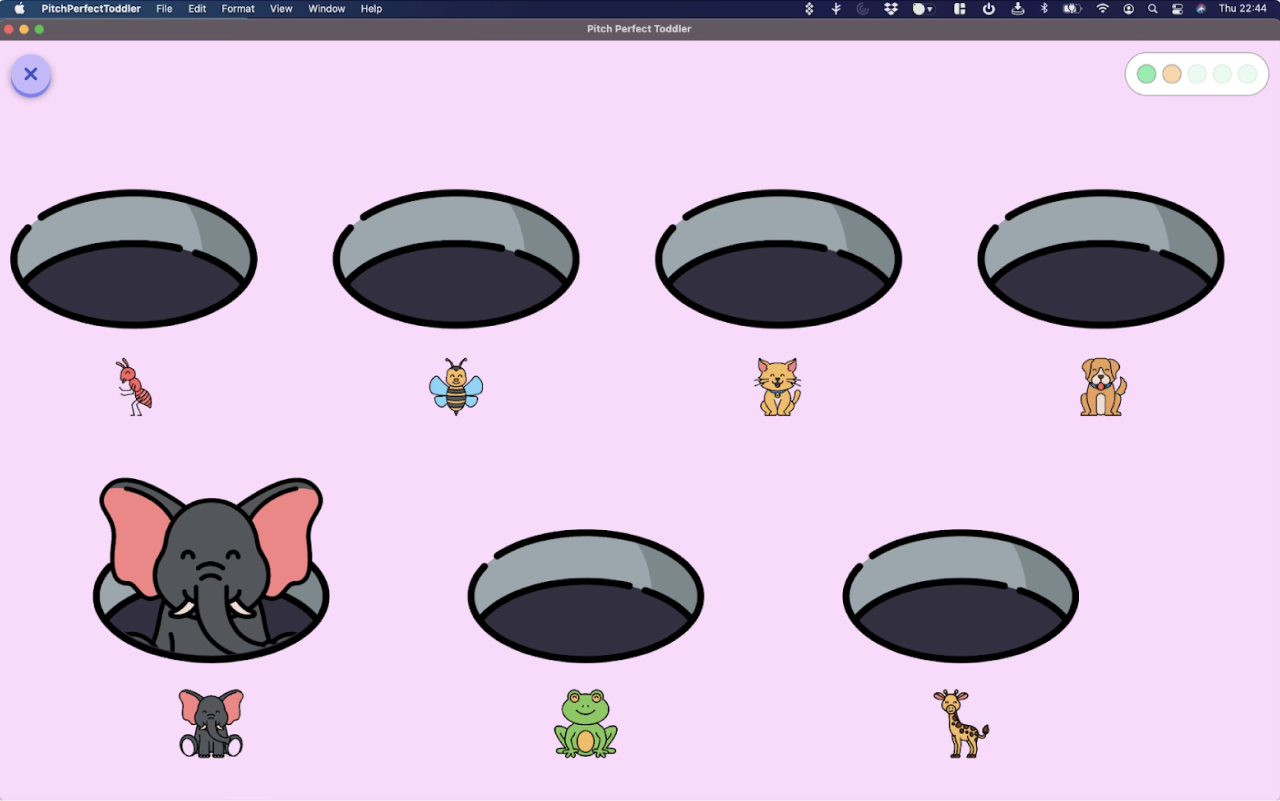
Task: Click the small elephant icon
Action: click(x=211, y=722)
